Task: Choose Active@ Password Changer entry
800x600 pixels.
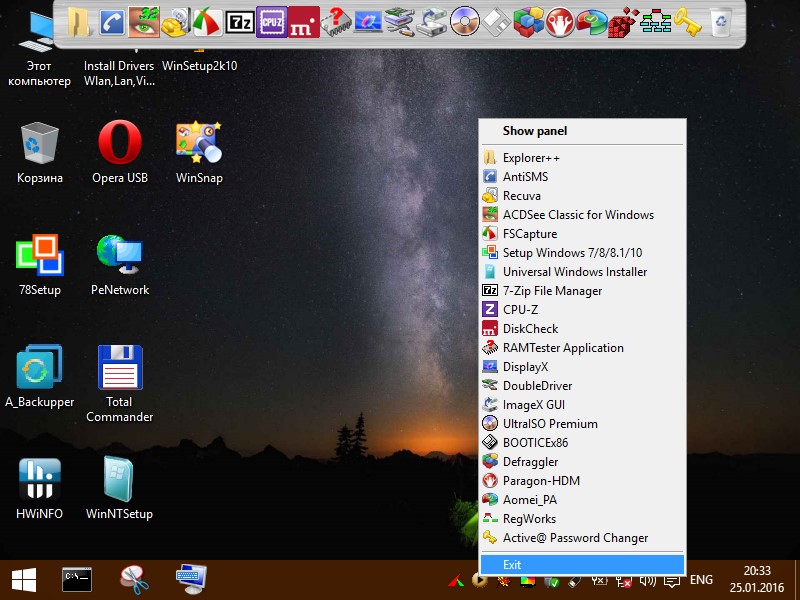Action: (x=582, y=538)
